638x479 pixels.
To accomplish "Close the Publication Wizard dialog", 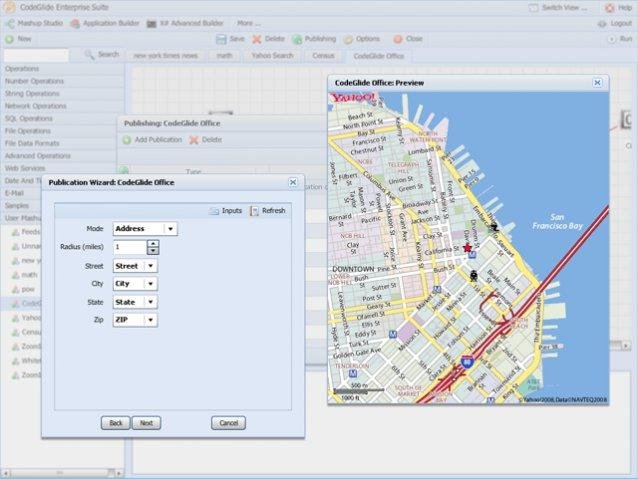I will [x=293, y=182].
